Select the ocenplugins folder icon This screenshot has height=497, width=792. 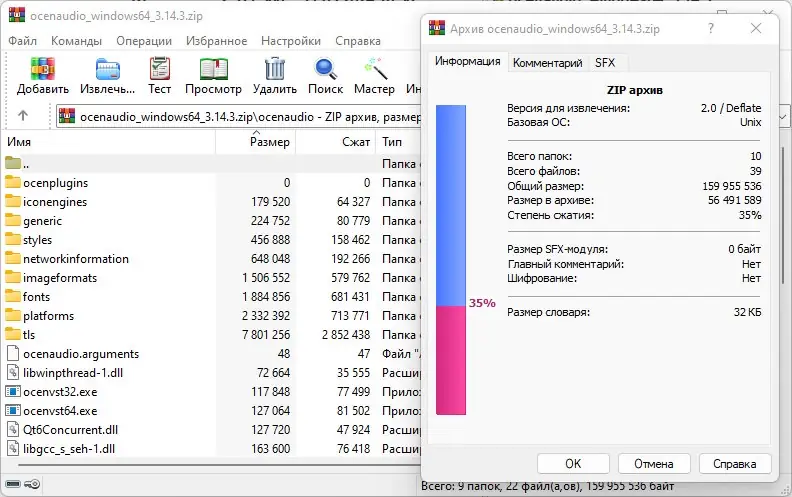pyautogui.click(x=13, y=182)
